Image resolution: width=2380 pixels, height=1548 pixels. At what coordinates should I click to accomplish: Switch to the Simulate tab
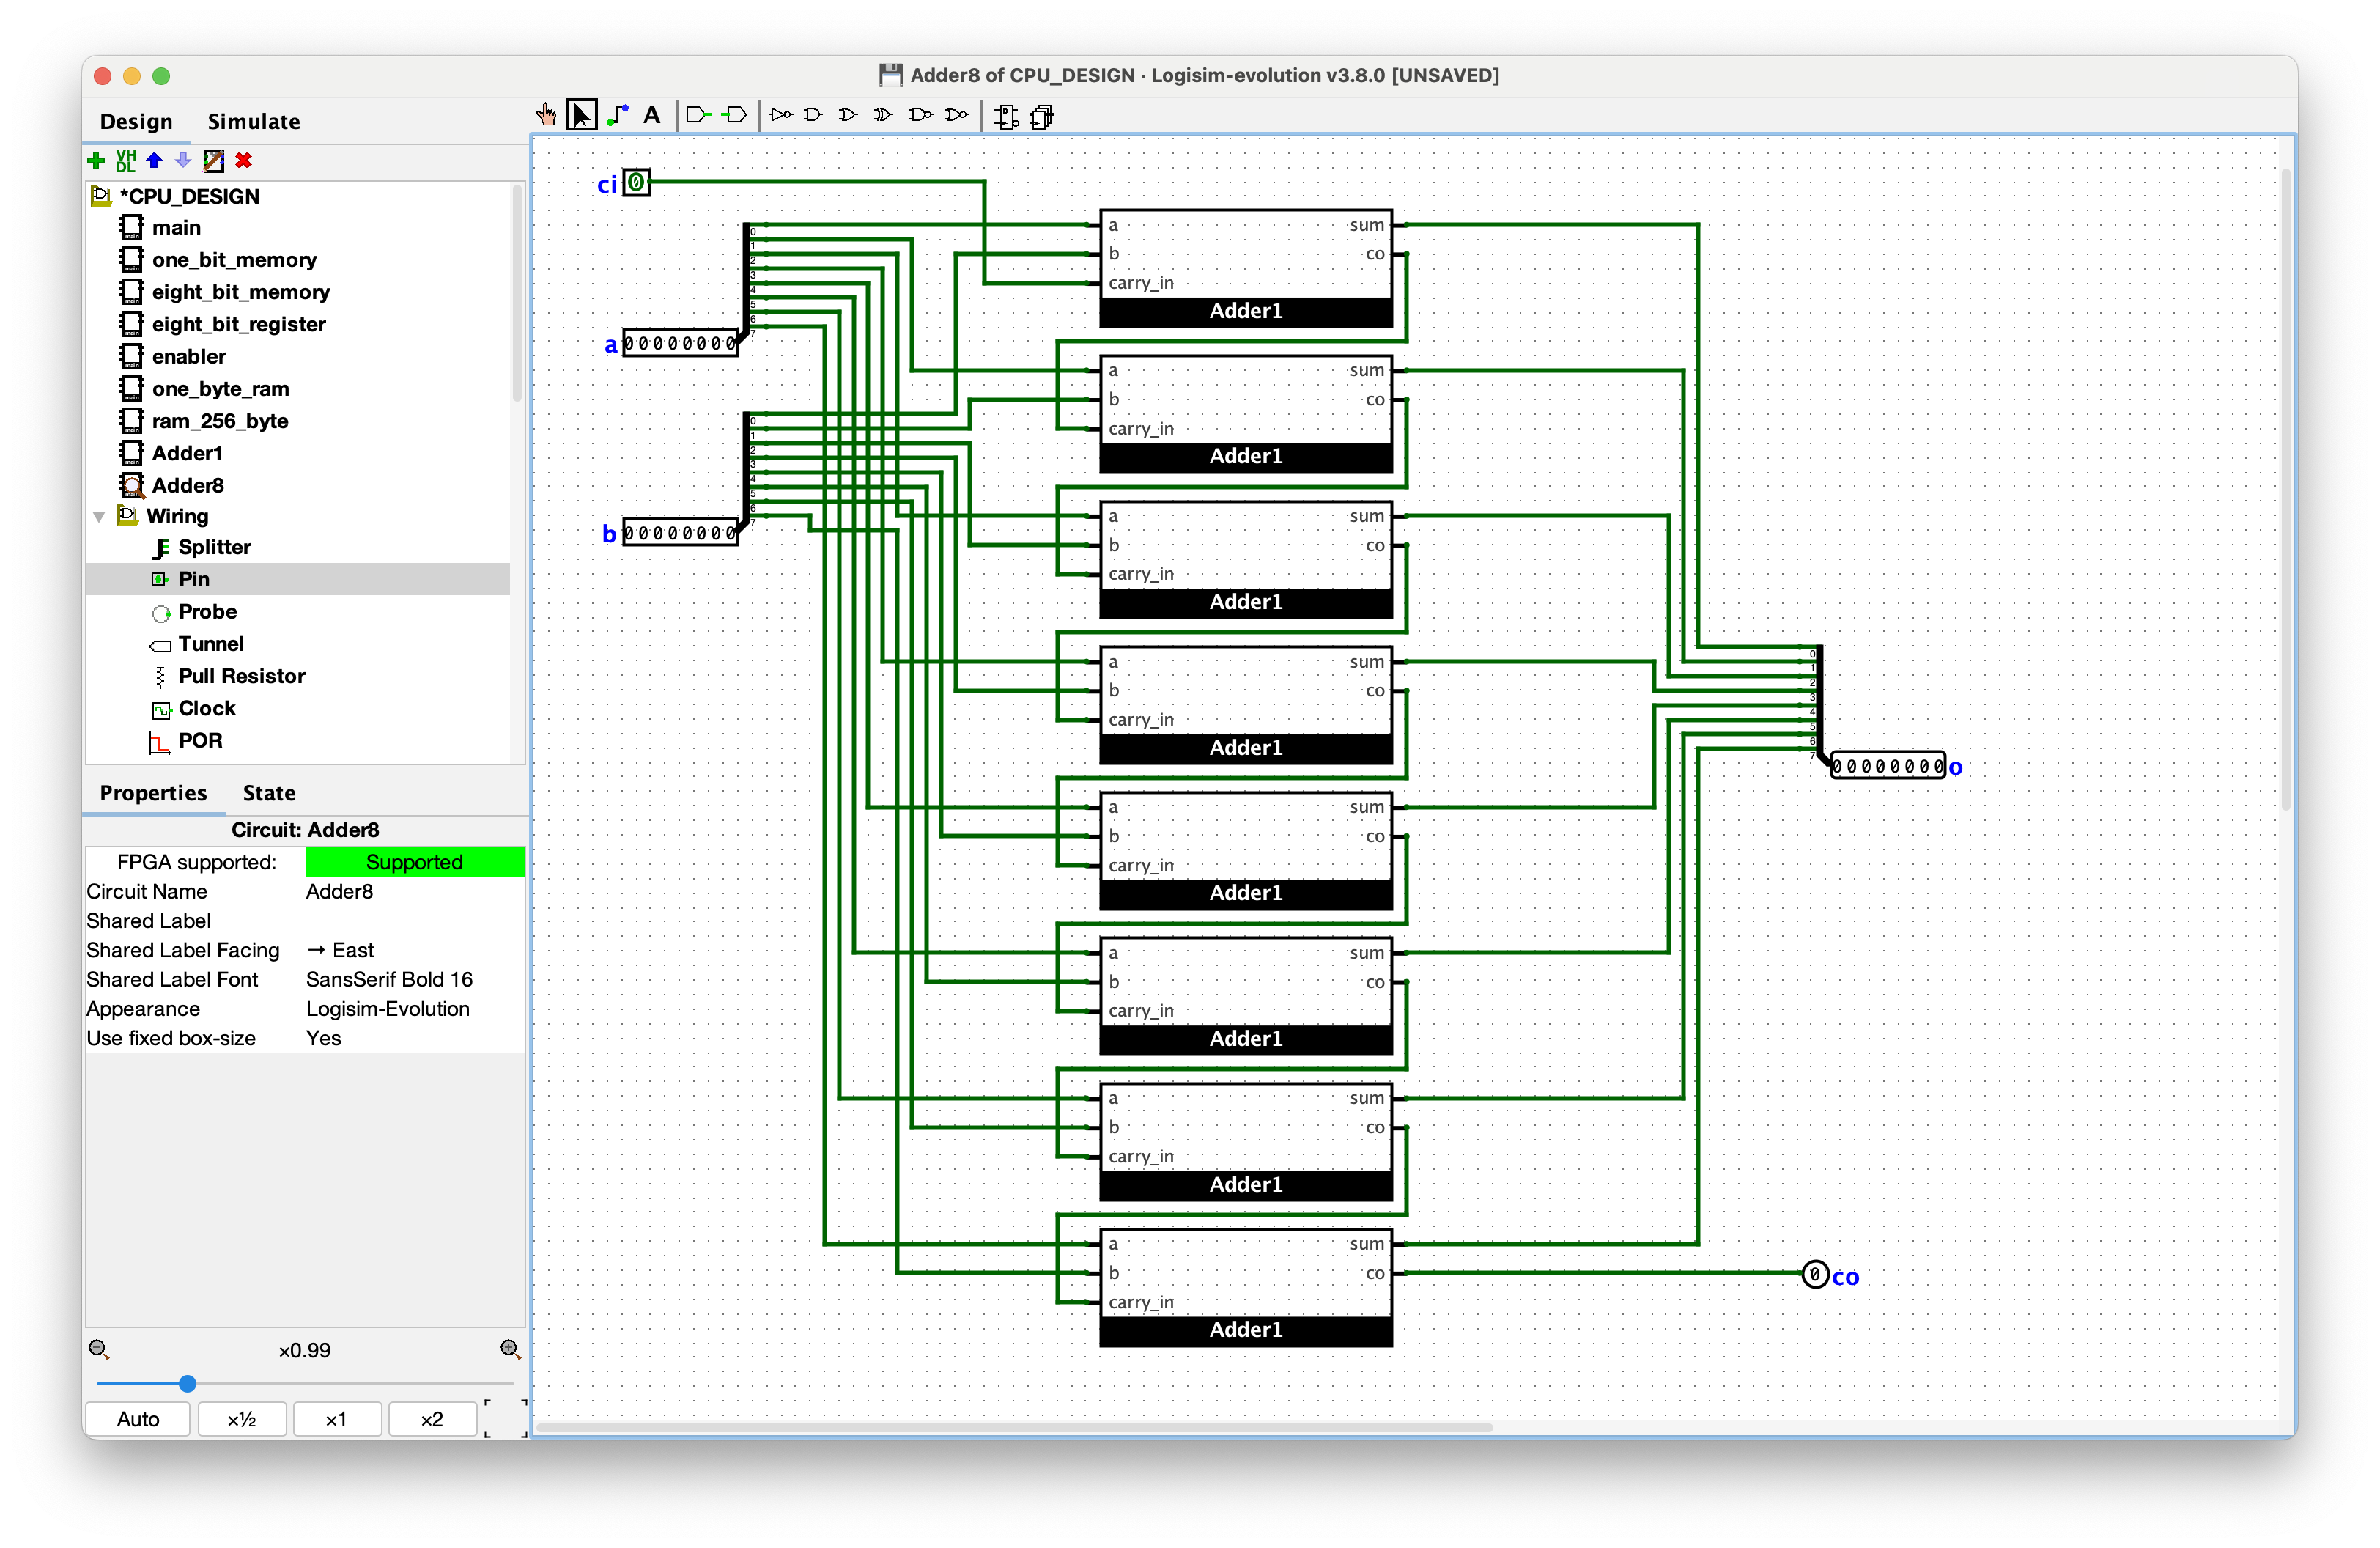coord(253,122)
